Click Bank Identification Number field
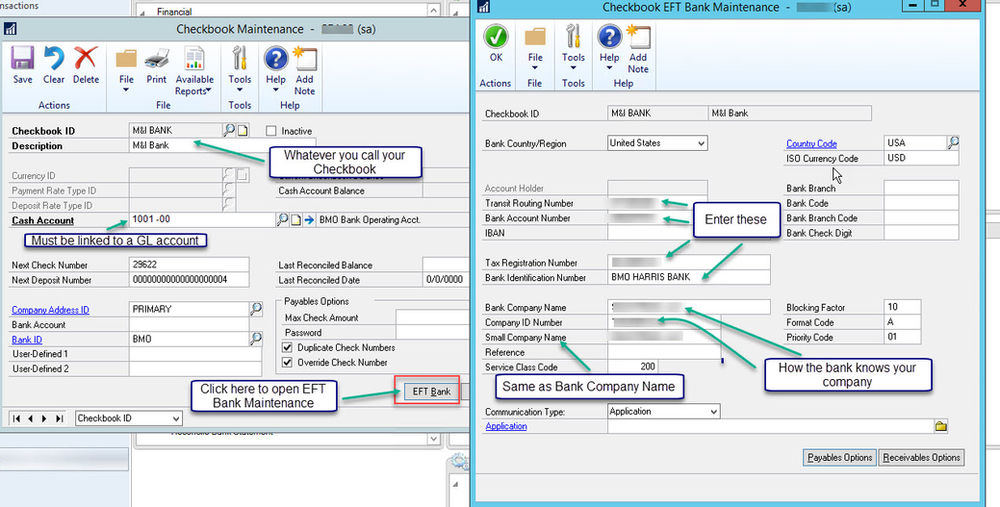 click(689, 277)
